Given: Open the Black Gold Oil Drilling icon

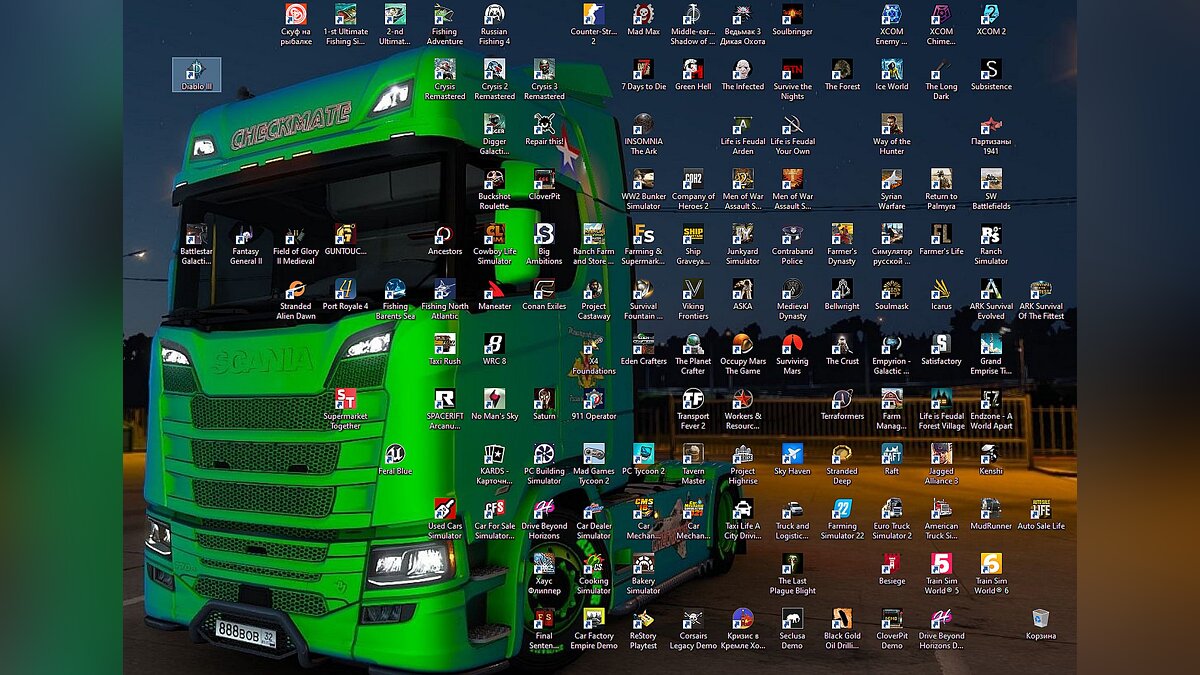Looking at the screenshot, I should [842, 630].
